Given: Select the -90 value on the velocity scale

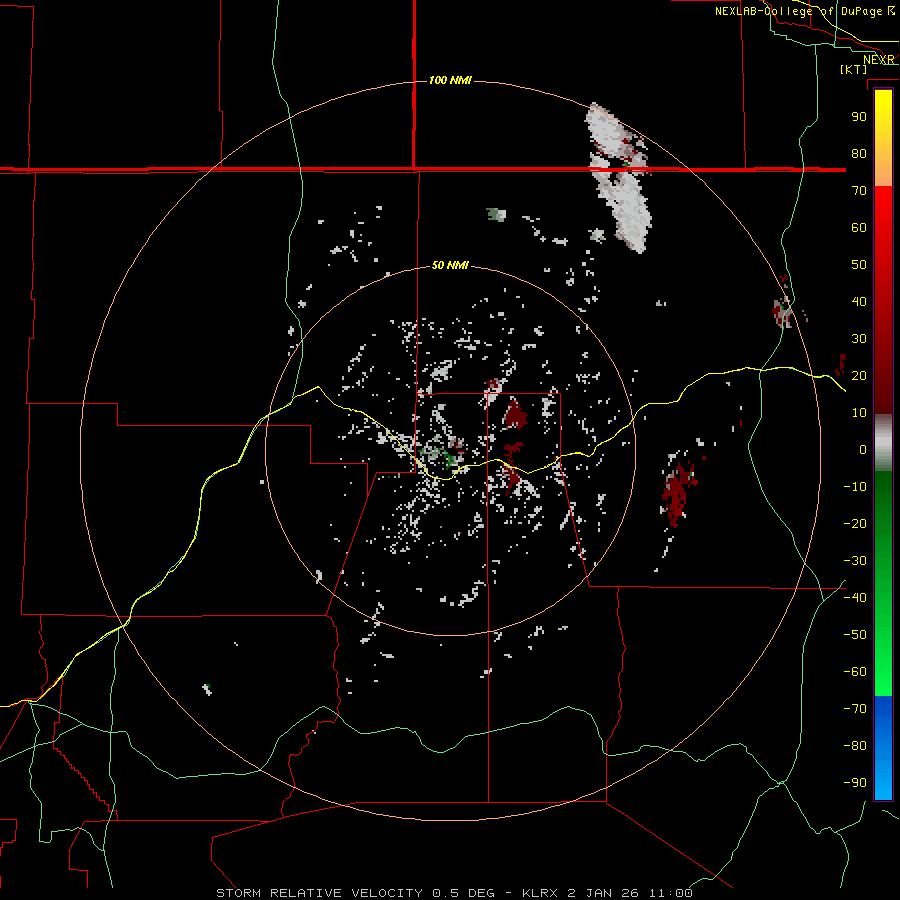Looking at the screenshot, I should pos(855,782).
